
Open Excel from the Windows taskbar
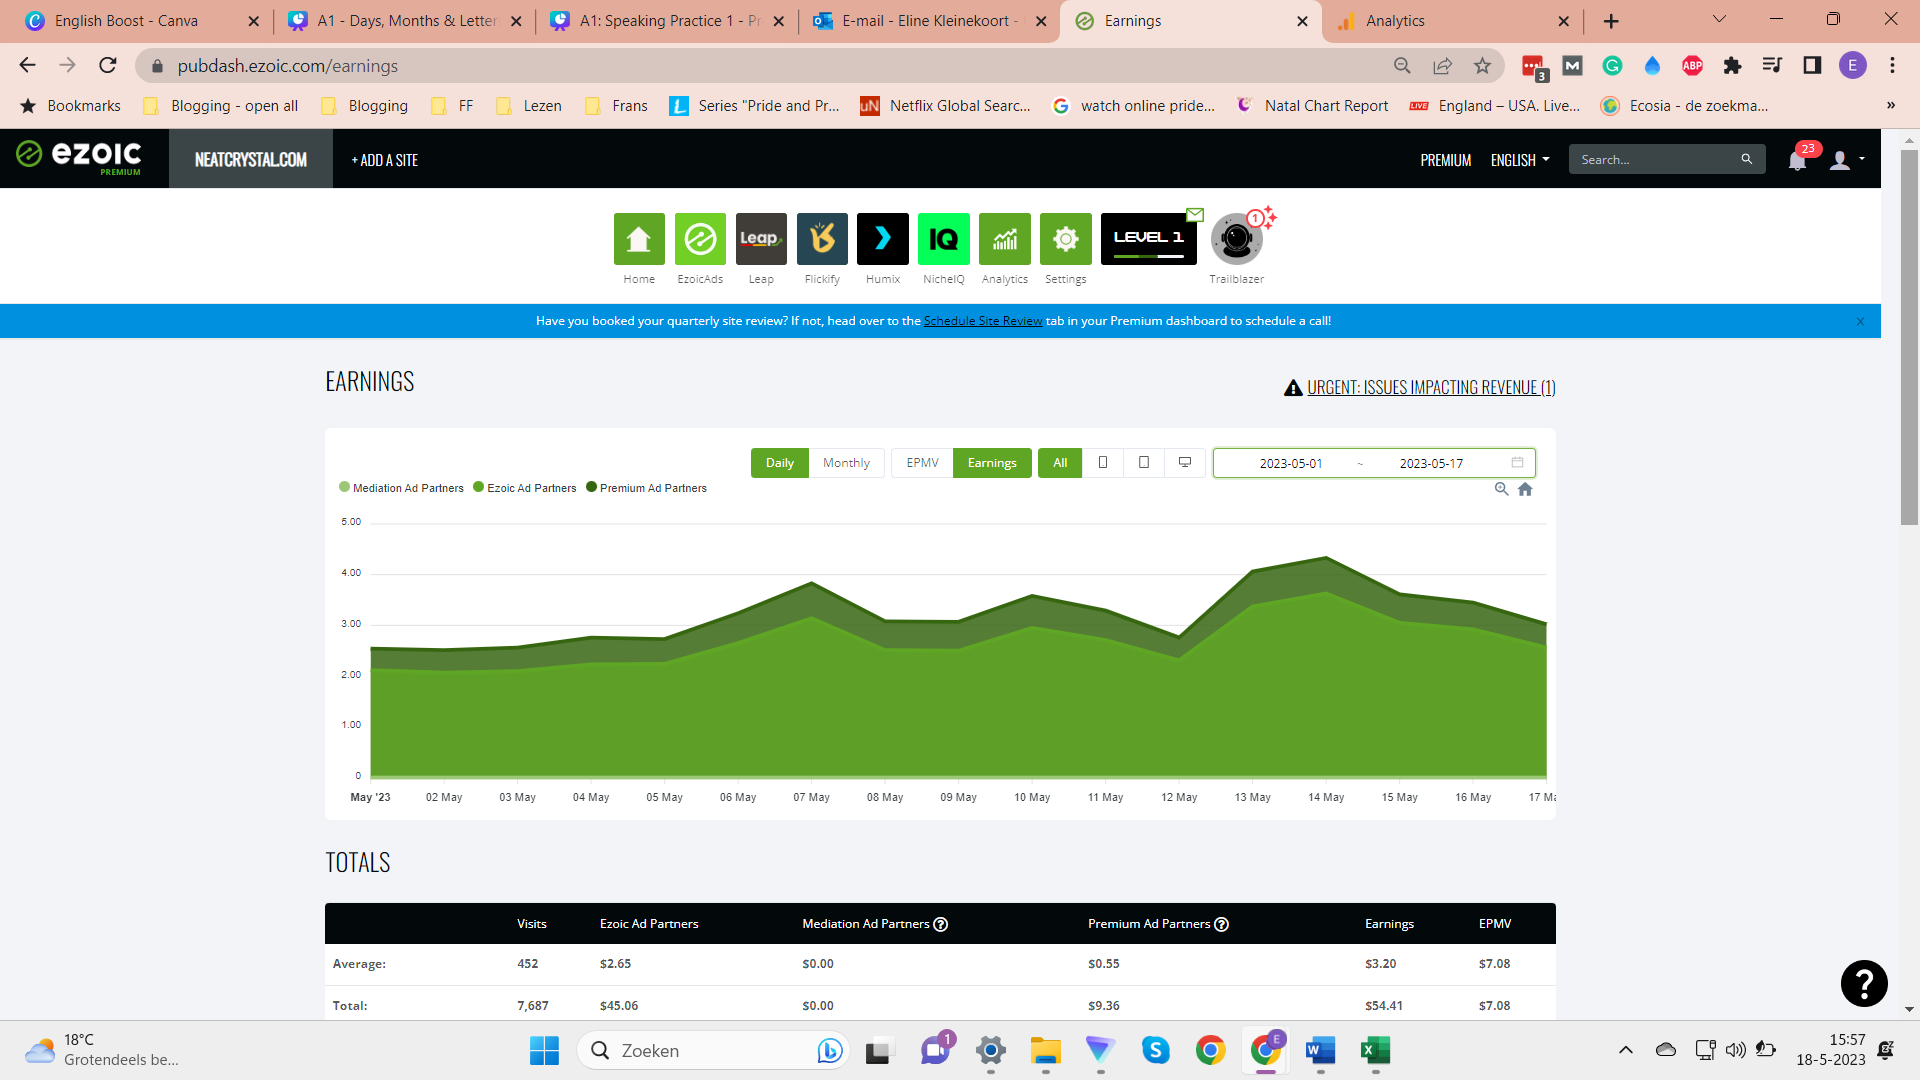point(1375,1050)
